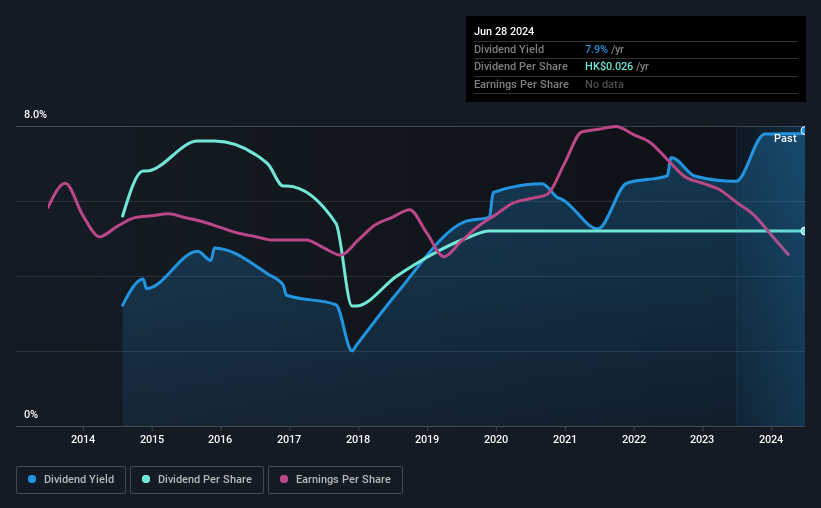The image size is (821, 508).
Task: Click the 2015 x-axis label
Action: pos(152,439)
